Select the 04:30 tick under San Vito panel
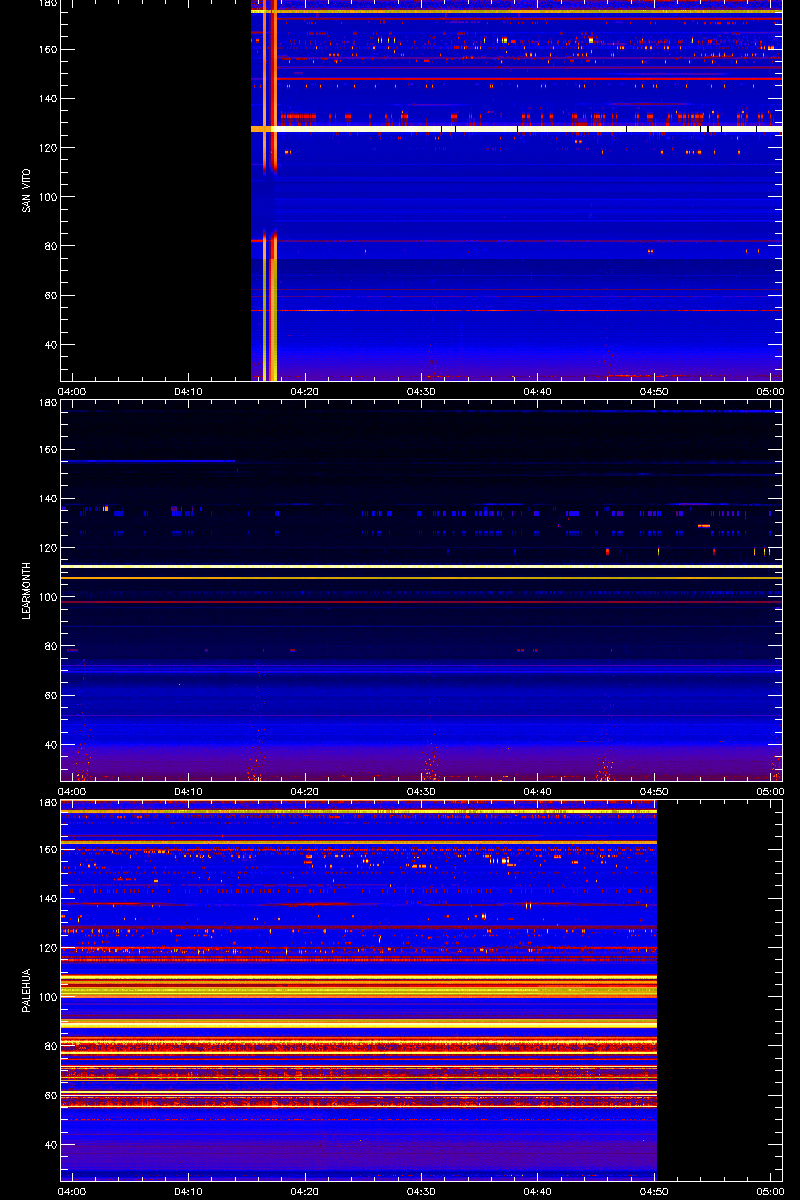800x1200 pixels. pyautogui.click(x=421, y=391)
